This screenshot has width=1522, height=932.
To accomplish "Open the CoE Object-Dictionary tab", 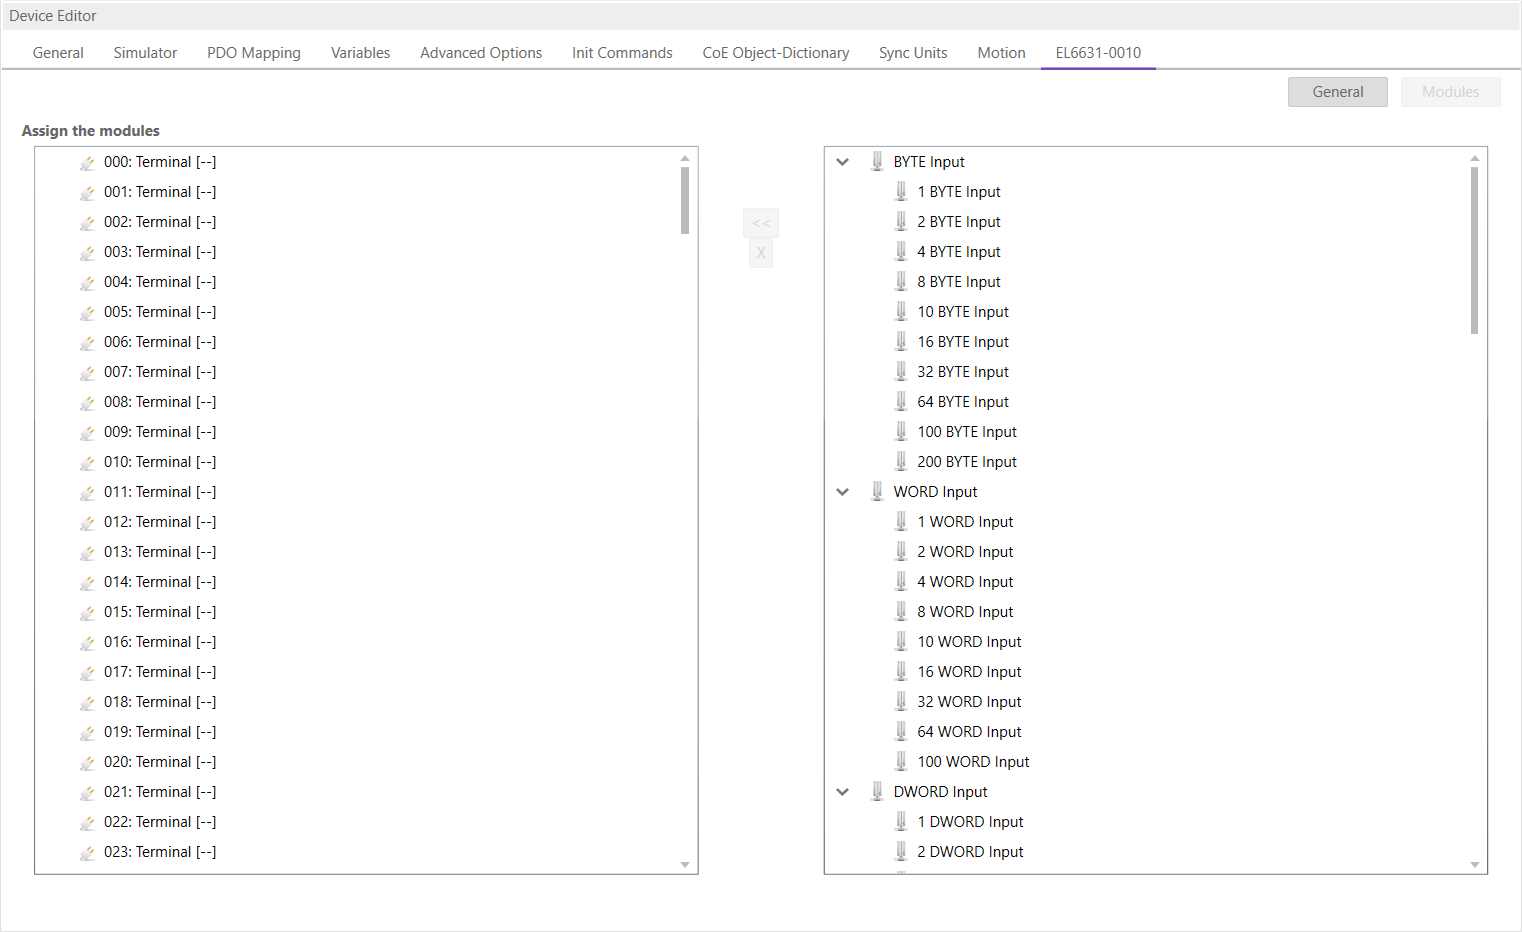I will (775, 53).
